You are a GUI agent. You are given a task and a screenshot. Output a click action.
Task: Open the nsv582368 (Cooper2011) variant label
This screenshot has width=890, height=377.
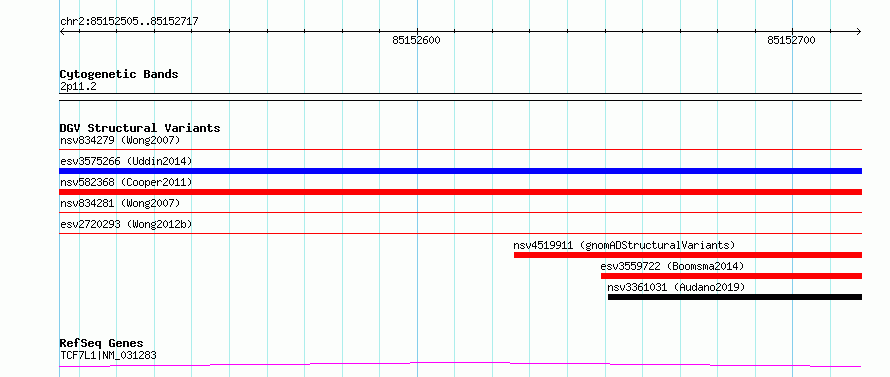pyautogui.click(x=126, y=182)
